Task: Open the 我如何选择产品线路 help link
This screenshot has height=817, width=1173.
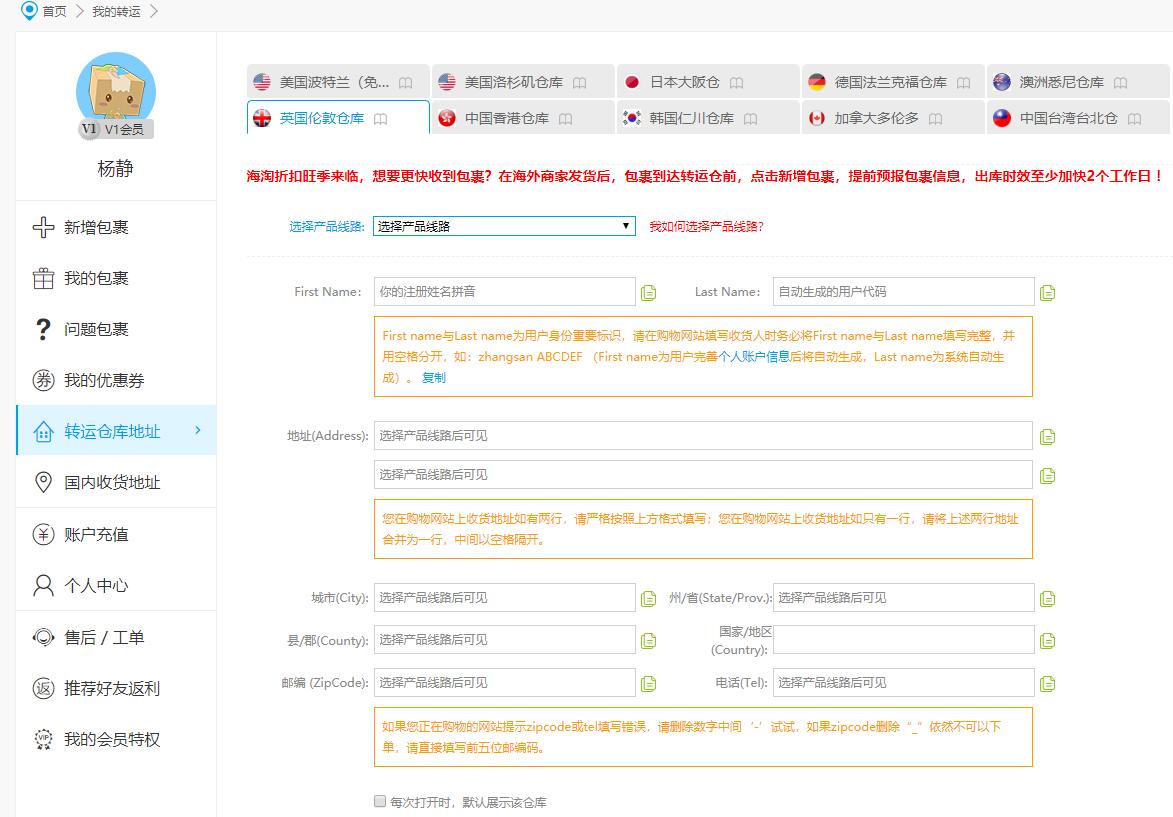Action: [707, 227]
